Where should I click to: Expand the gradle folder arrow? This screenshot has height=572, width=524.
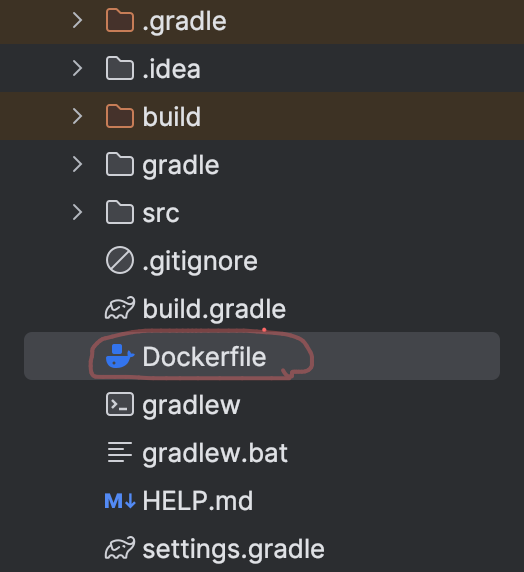click(x=77, y=164)
